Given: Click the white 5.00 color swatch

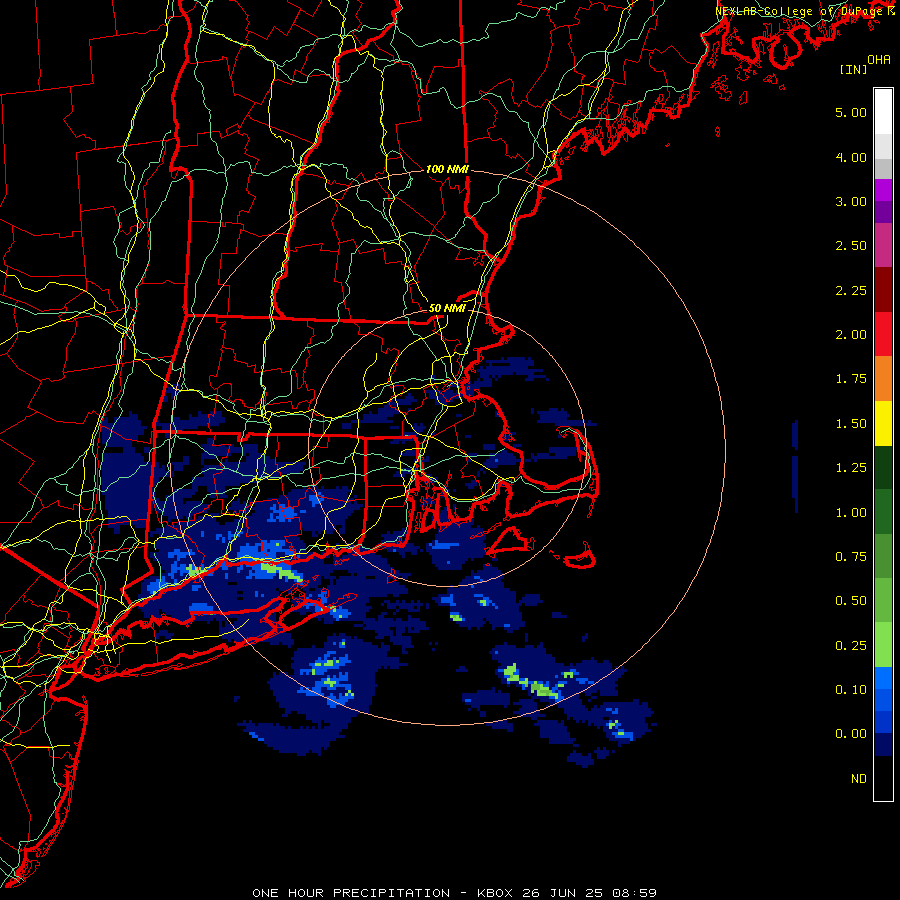Looking at the screenshot, I should pyautogui.click(x=883, y=112).
